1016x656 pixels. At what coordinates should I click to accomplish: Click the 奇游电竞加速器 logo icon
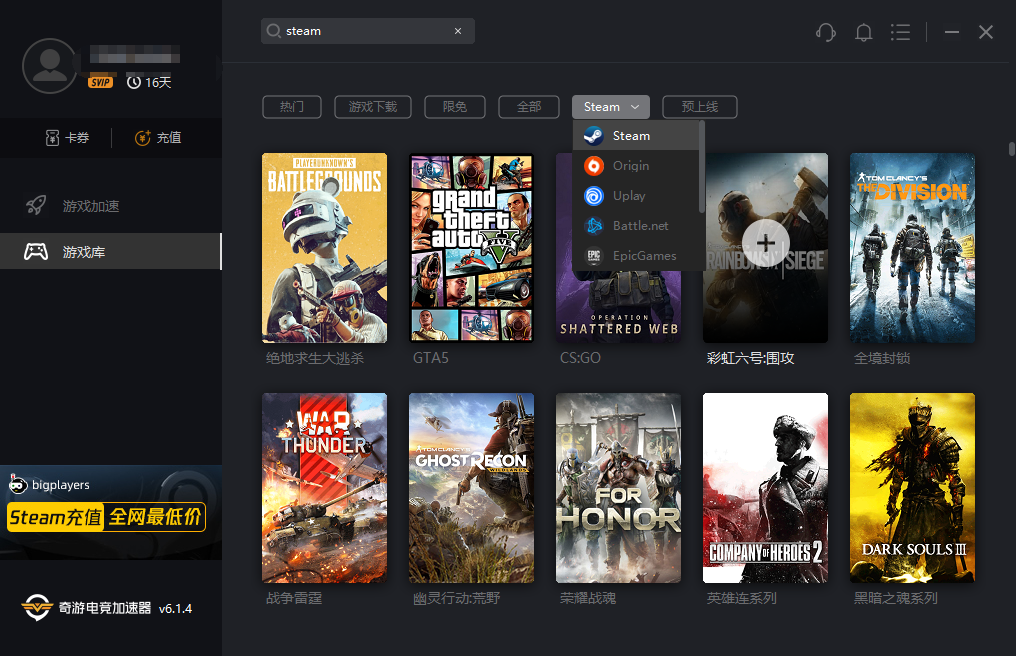pos(37,608)
